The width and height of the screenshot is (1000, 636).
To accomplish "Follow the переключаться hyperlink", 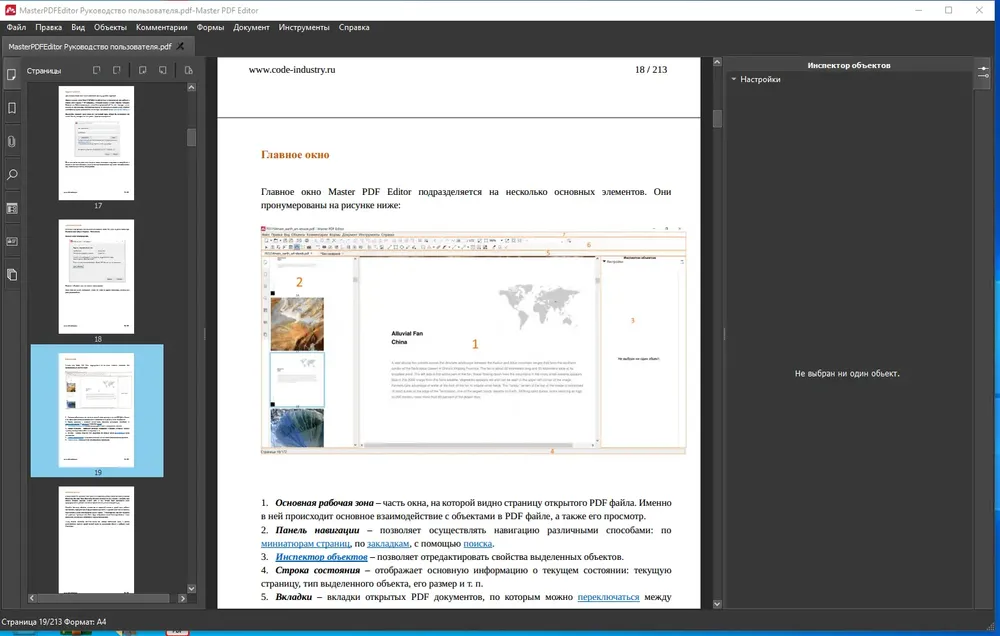I will pyautogui.click(x=608, y=597).
